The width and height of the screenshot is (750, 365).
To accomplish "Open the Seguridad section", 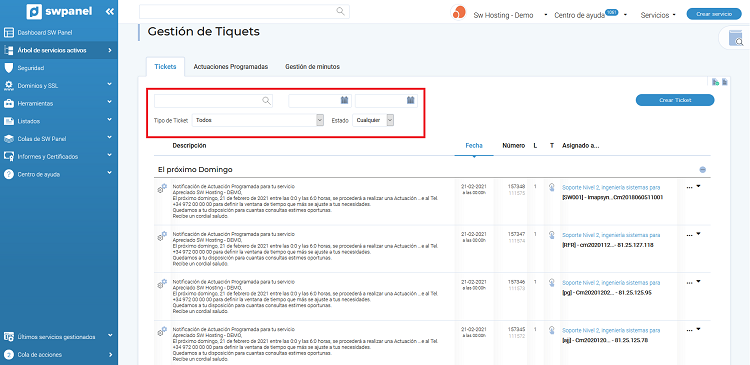I will click(x=31, y=68).
